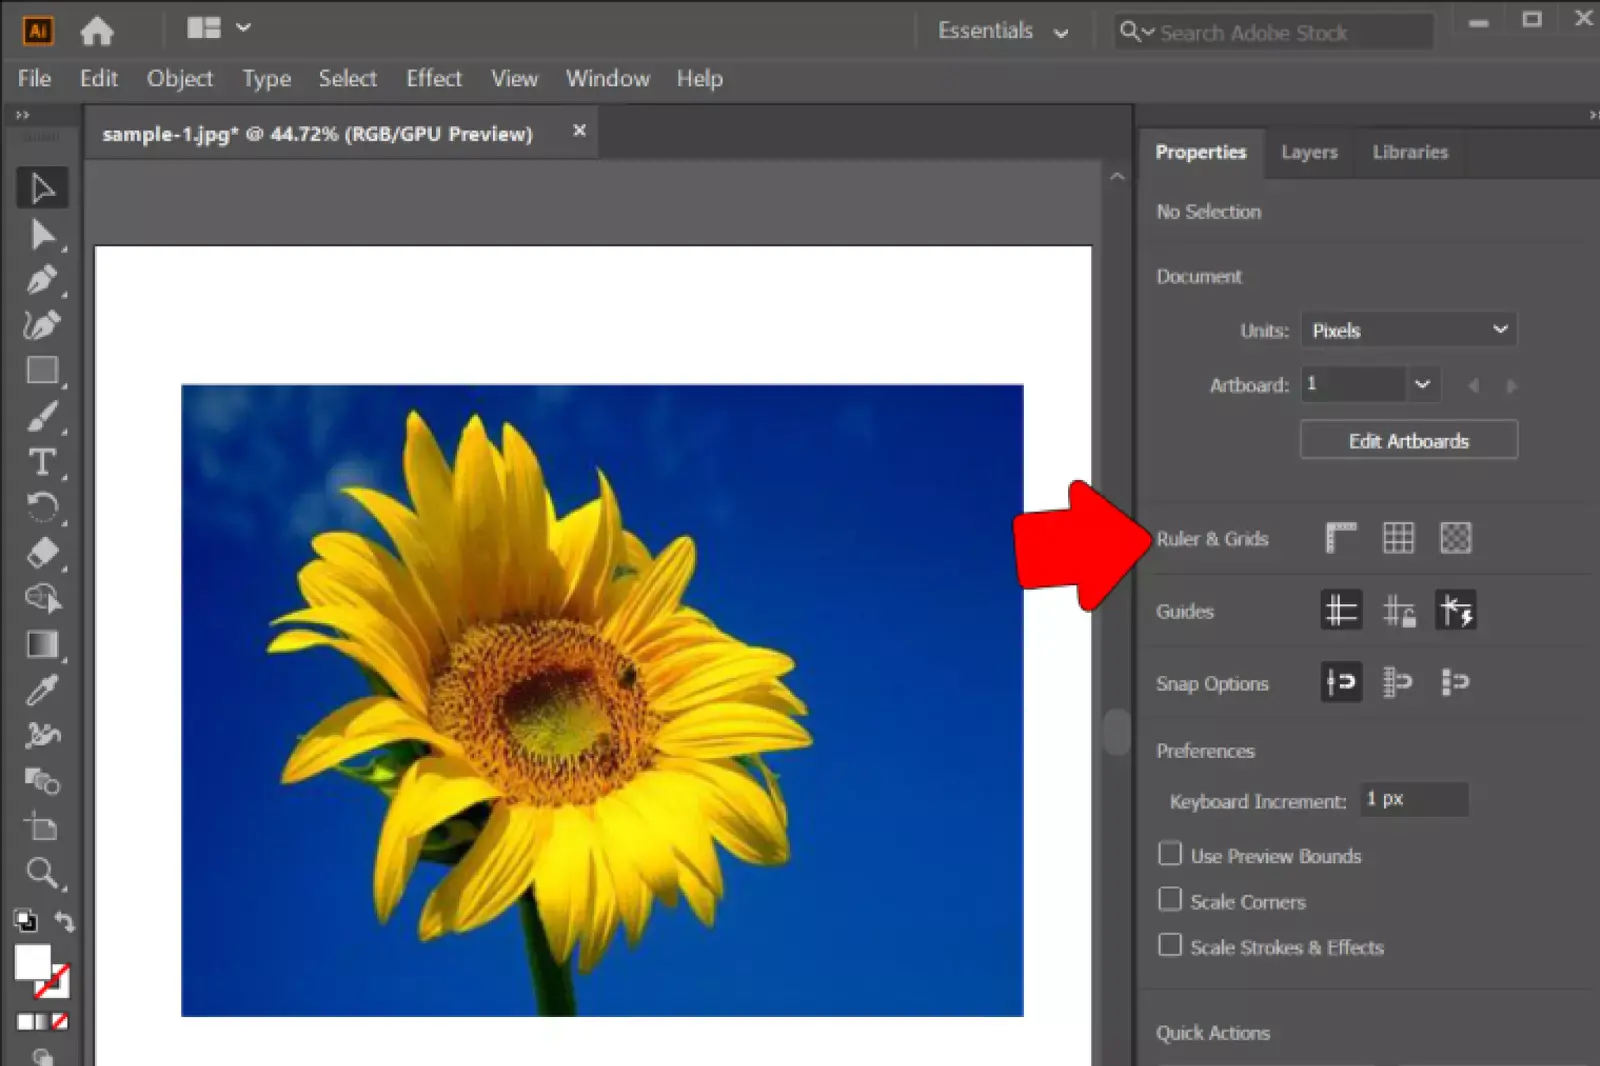1600x1066 pixels.
Task: Enable Scale Strokes & Effects checkbox
Action: coord(1169,945)
